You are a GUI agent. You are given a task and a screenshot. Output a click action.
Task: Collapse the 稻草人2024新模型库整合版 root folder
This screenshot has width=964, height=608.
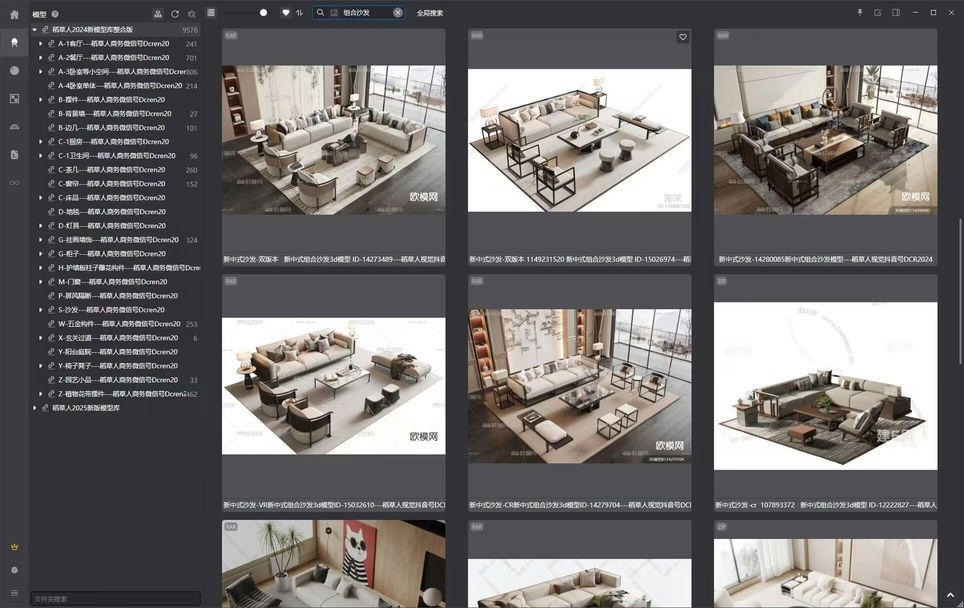(x=35, y=30)
